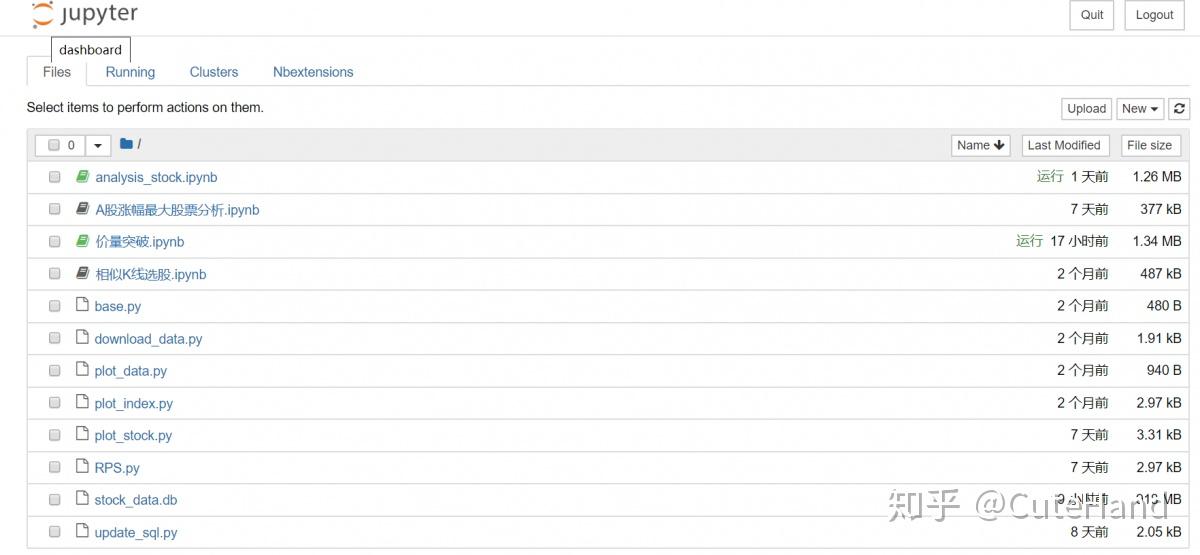Click the root folder icon in breadcrumb

click(126, 144)
